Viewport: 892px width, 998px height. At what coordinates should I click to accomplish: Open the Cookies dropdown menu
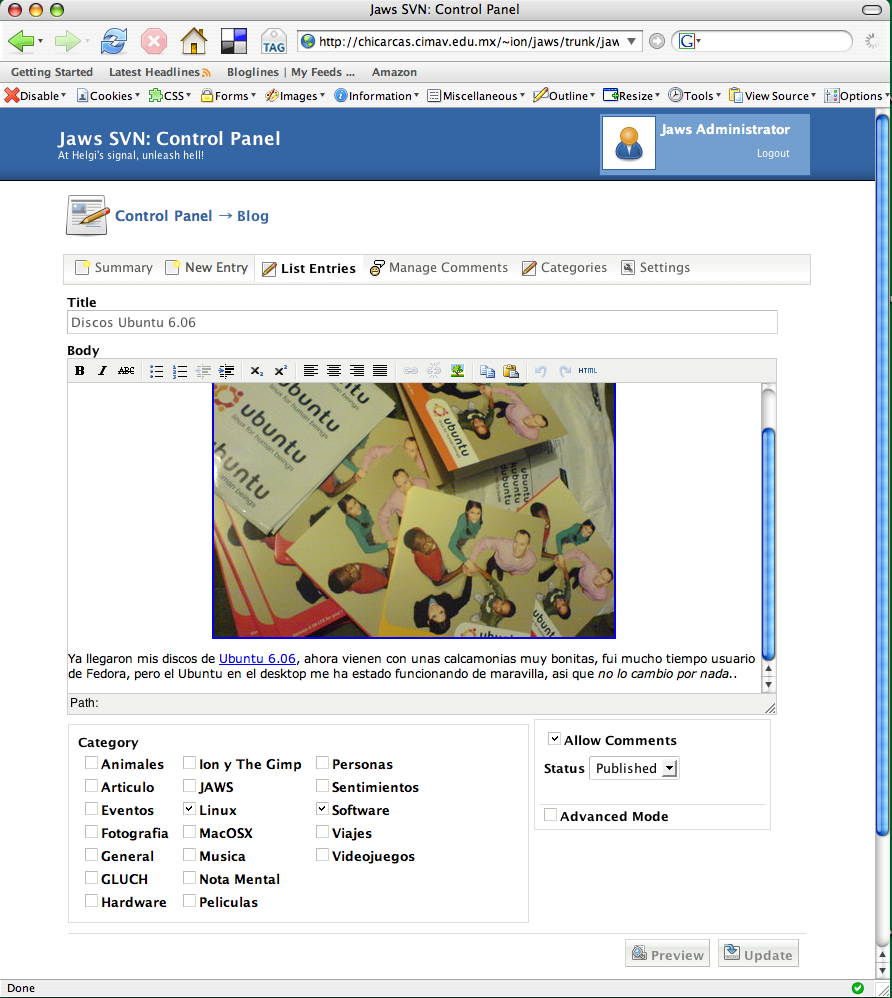click(x=108, y=95)
